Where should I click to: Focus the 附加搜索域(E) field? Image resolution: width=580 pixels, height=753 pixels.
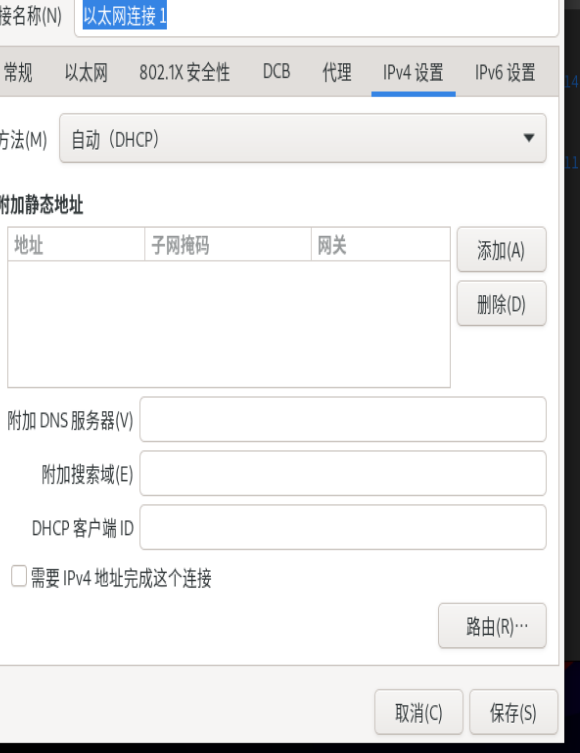(x=343, y=473)
